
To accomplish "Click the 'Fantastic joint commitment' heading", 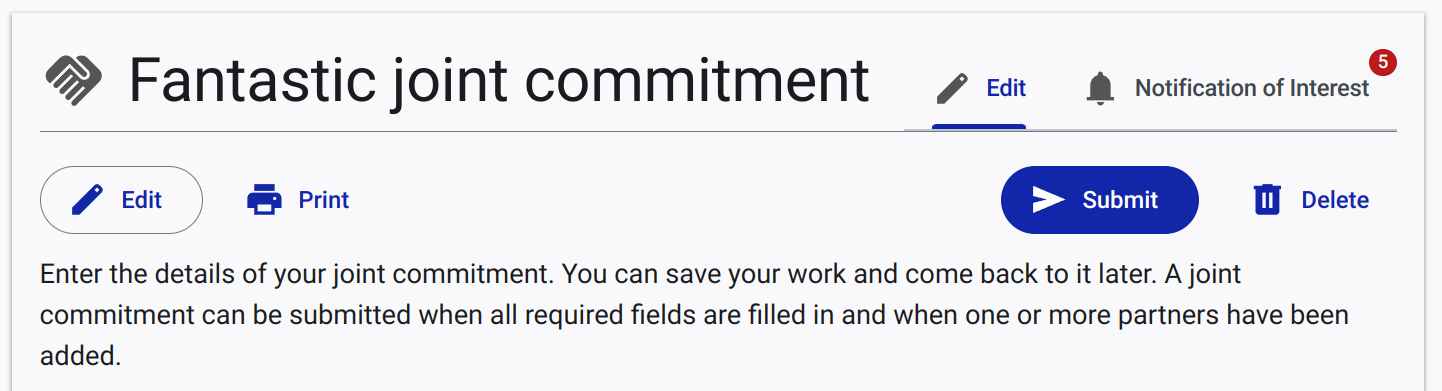I will point(499,80).
